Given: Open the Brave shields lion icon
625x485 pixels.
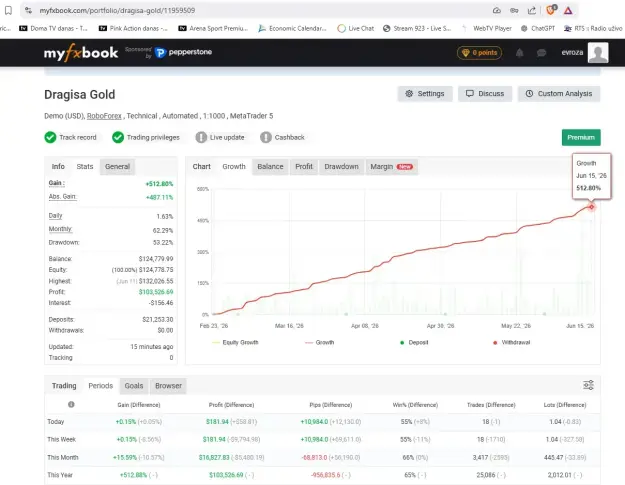Looking at the screenshot, I should point(551,10).
